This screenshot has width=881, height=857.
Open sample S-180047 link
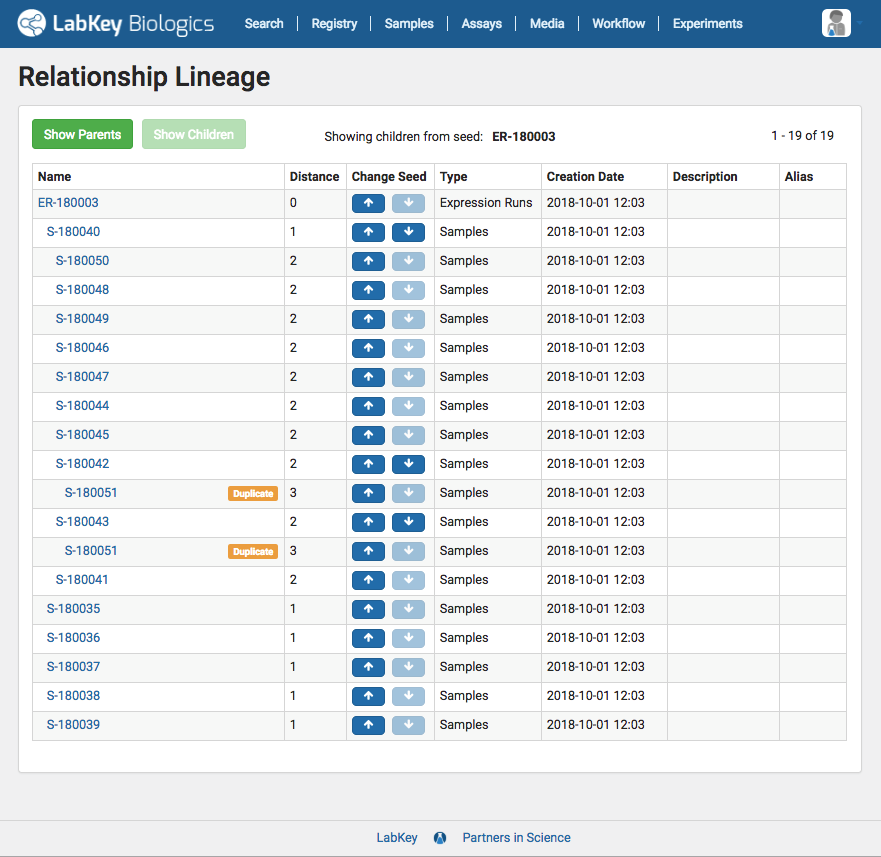click(82, 377)
